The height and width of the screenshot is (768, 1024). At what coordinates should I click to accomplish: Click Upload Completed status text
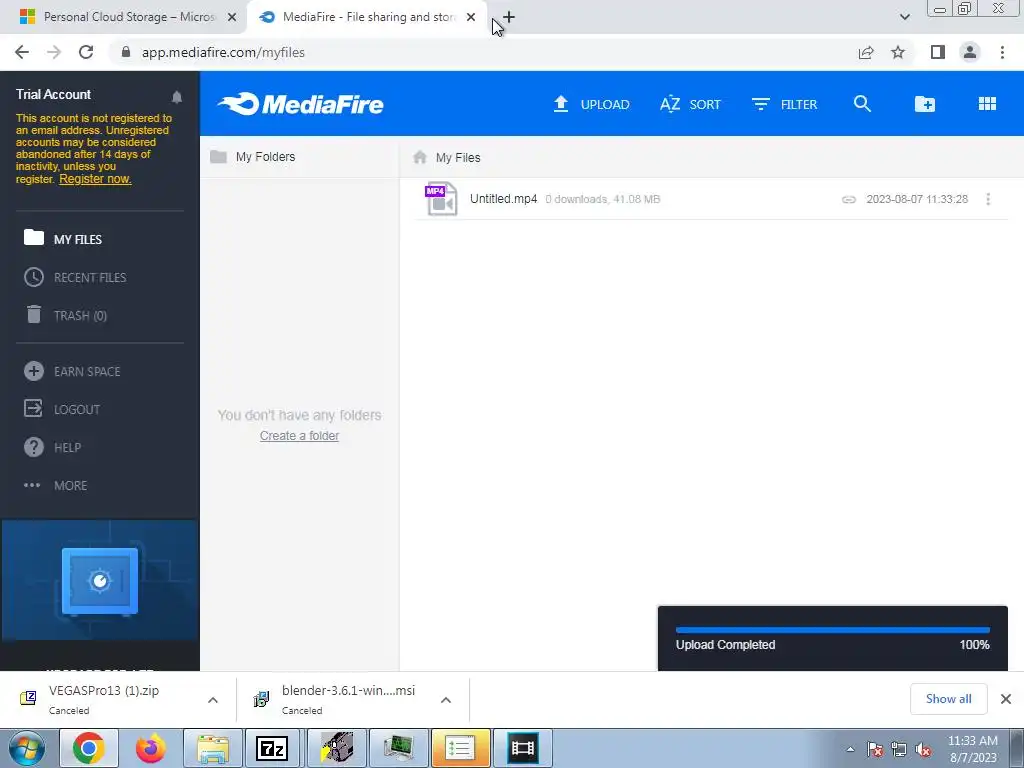(726, 645)
